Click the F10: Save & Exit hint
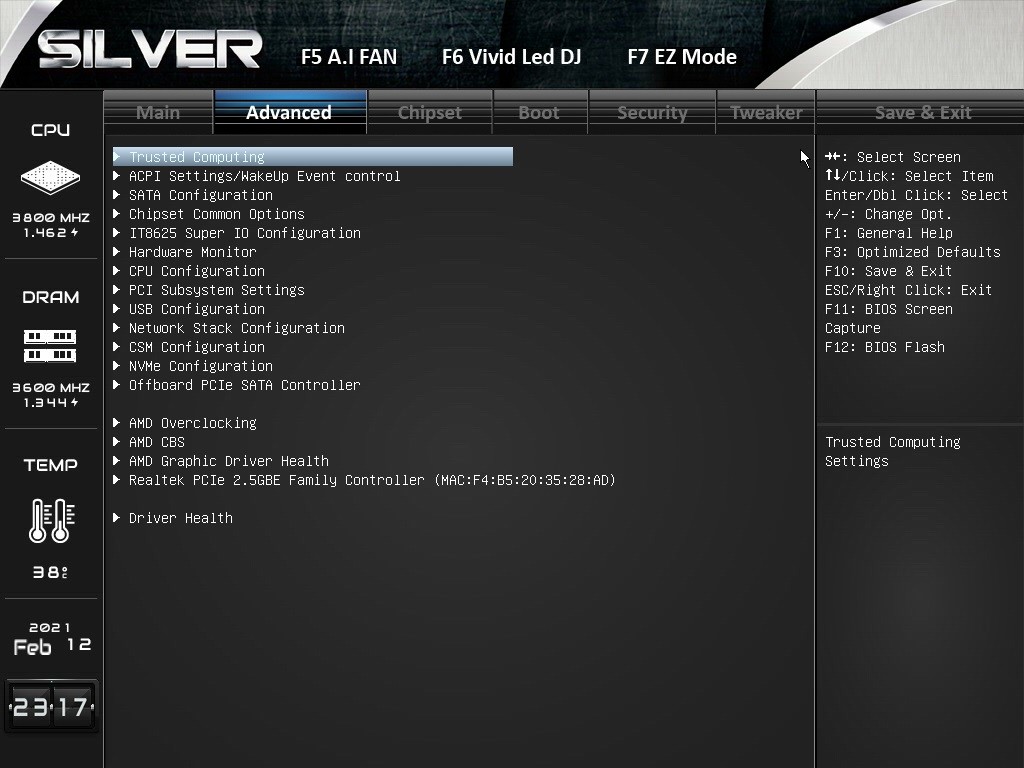Viewport: 1024px width, 768px height. coord(888,271)
